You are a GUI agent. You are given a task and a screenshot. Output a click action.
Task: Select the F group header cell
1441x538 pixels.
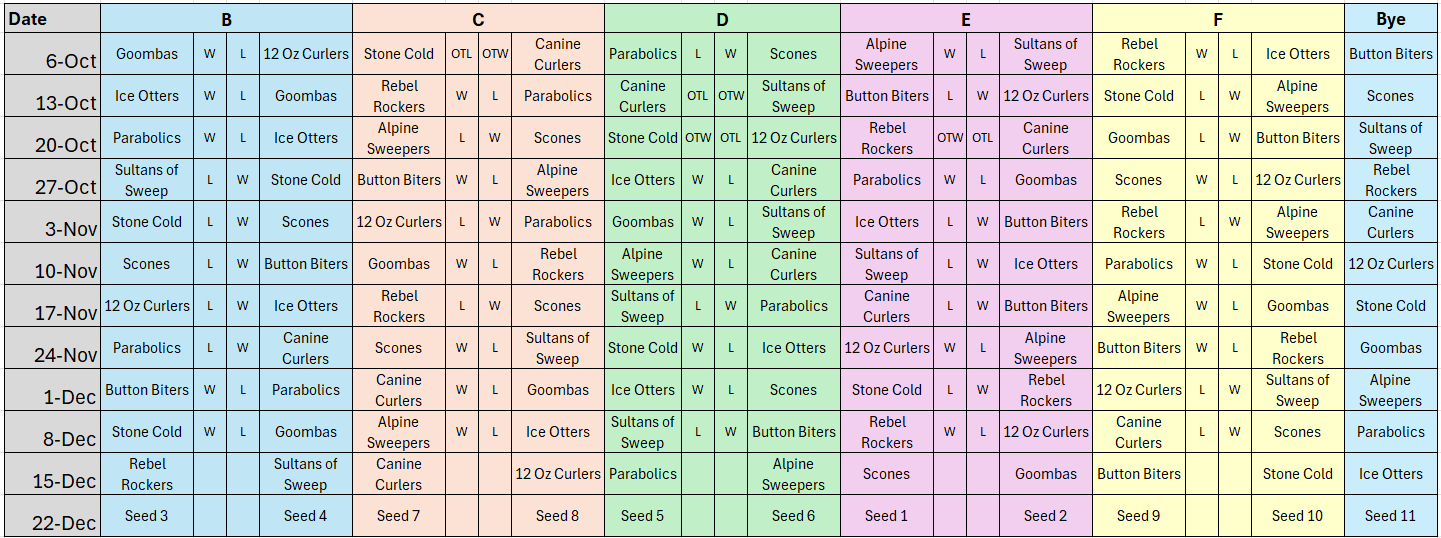1218,18
